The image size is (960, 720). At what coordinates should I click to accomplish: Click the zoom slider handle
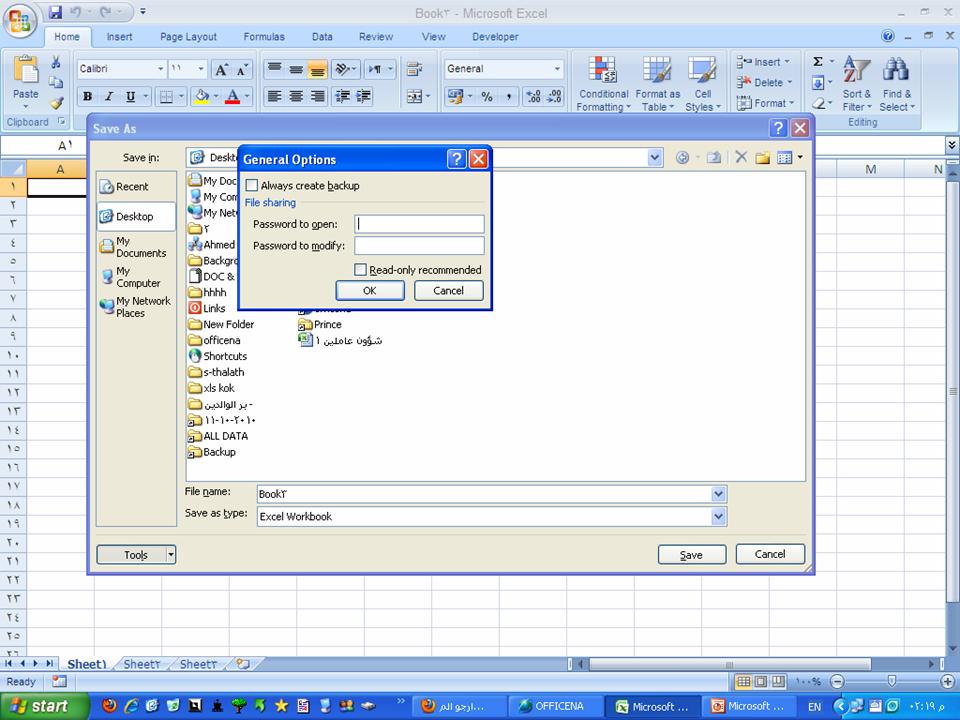pyautogui.click(x=892, y=681)
